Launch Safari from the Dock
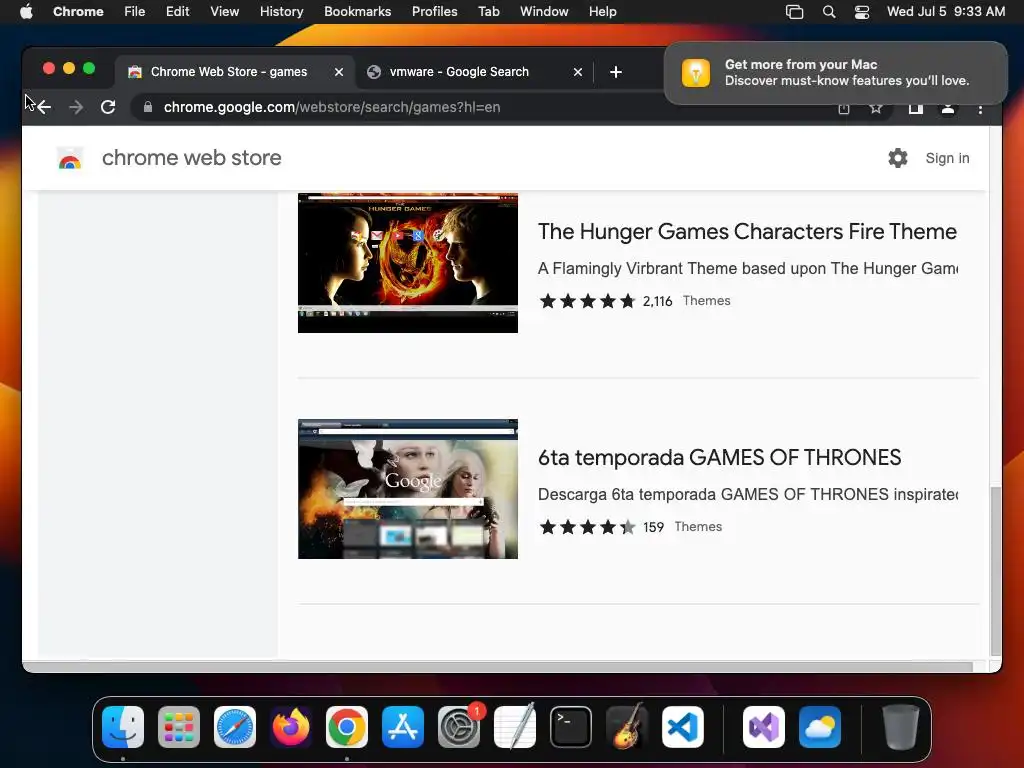This screenshot has height=768, width=1024. (235, 727)
